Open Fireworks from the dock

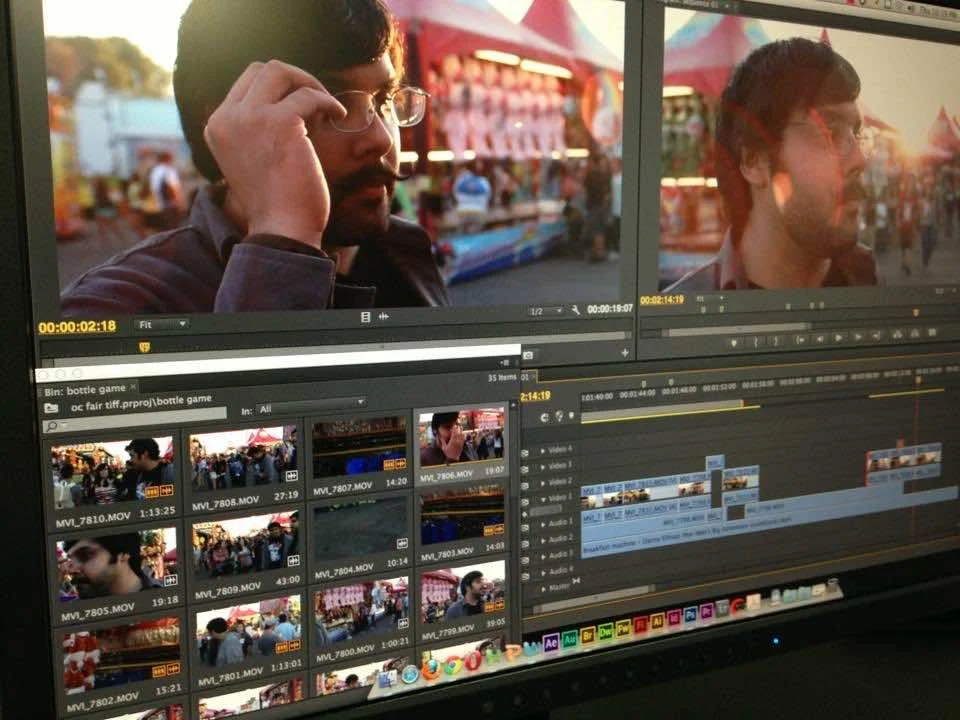coord(623,629)
